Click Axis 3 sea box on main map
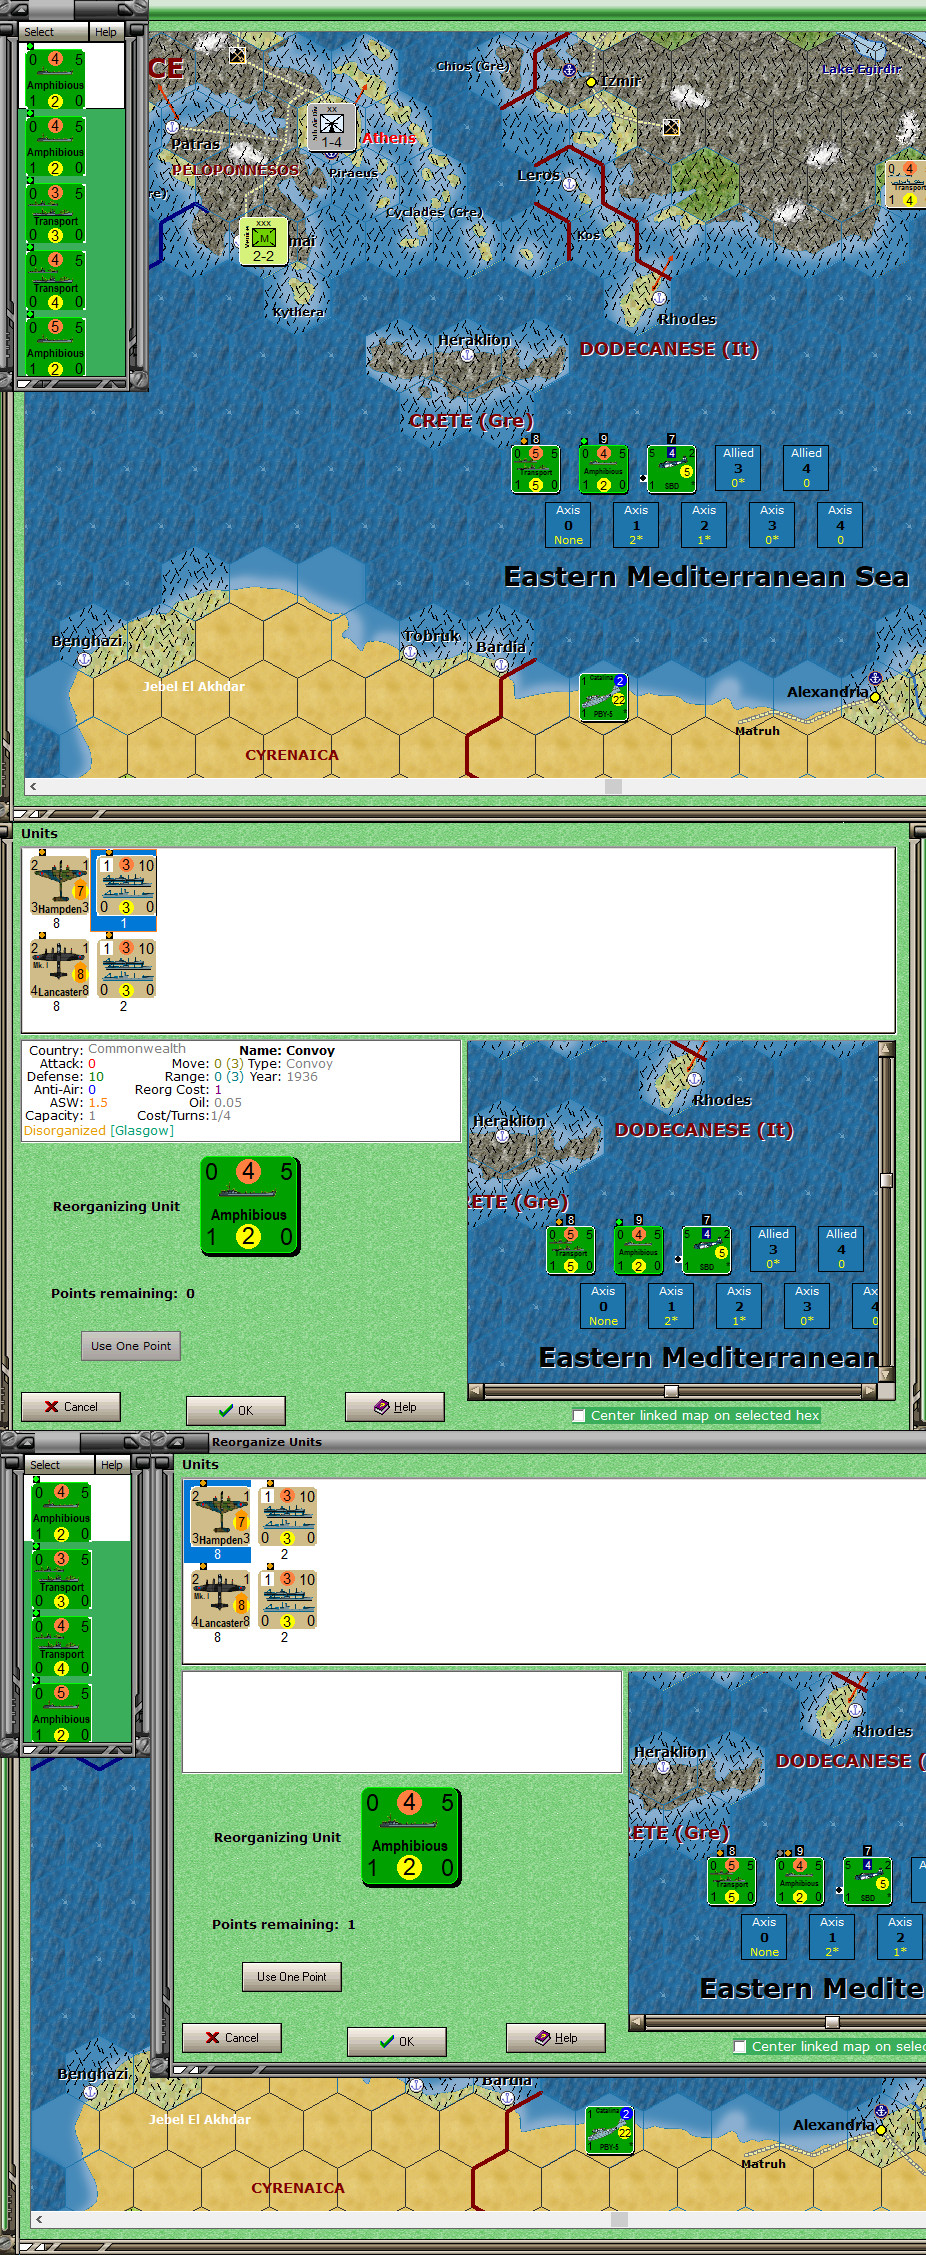 pyautogui.click(x=772, y=525)
